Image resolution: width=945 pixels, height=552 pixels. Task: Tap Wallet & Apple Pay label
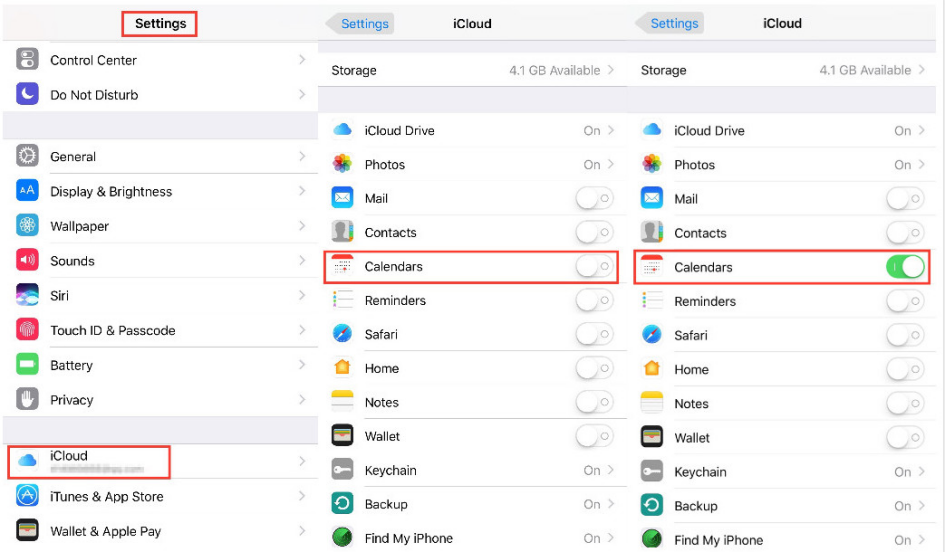105,531
